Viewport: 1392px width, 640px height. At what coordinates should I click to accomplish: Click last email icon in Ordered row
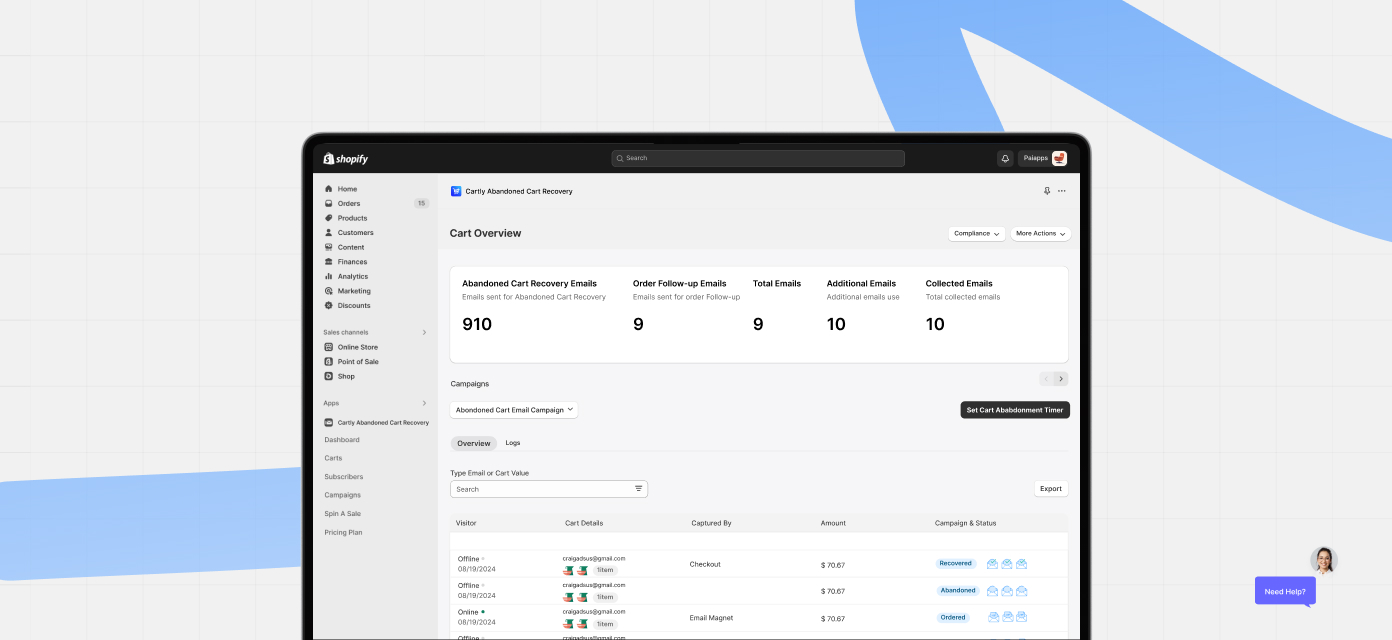[x=1022, y=617]
